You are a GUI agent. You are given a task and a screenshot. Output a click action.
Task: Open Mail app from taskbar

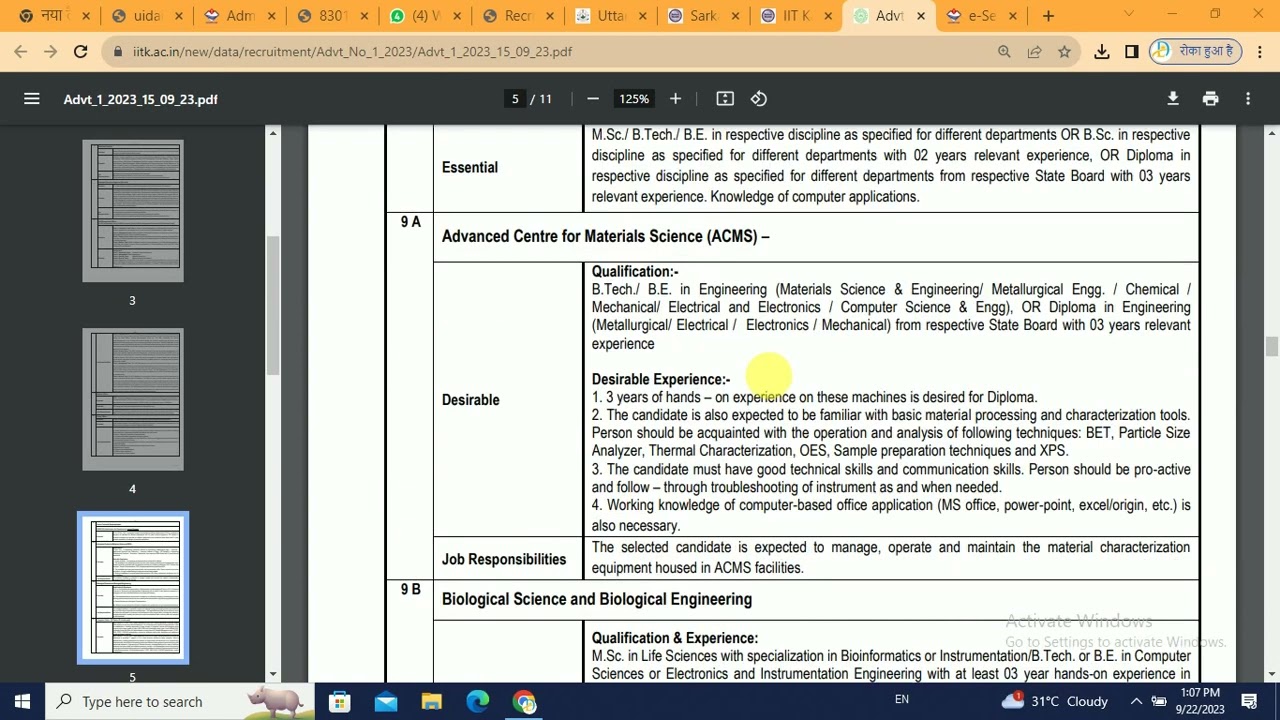[x=386, y=702]
